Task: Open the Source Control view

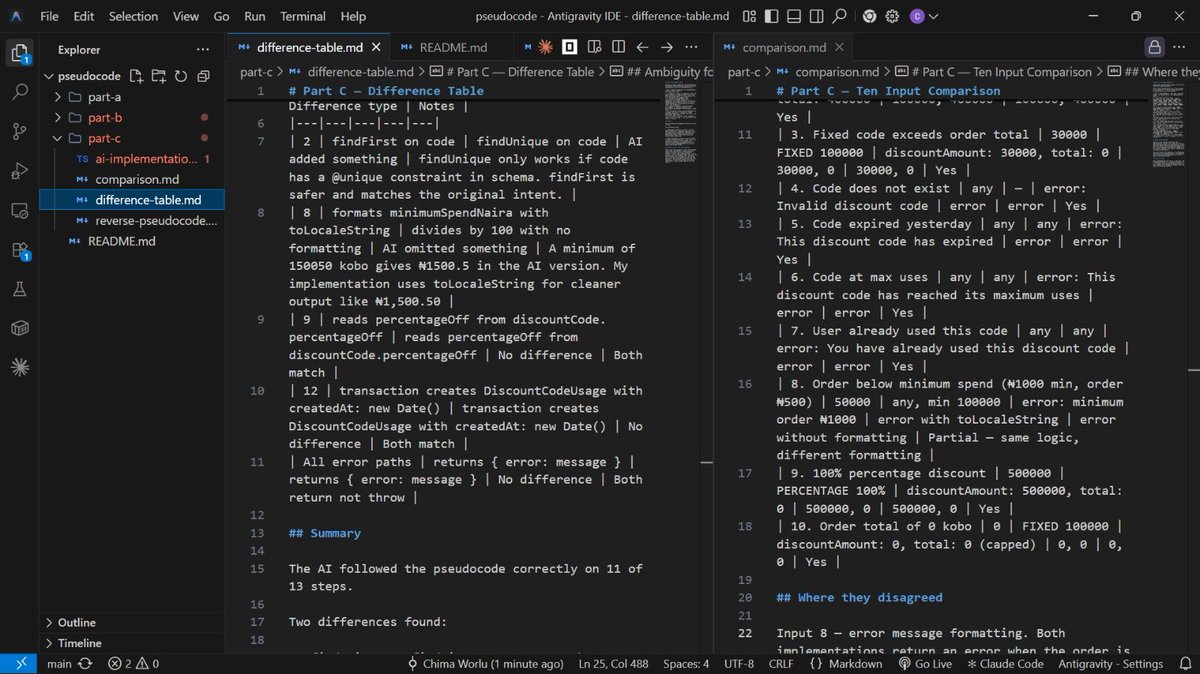Action: click(20, 131)
